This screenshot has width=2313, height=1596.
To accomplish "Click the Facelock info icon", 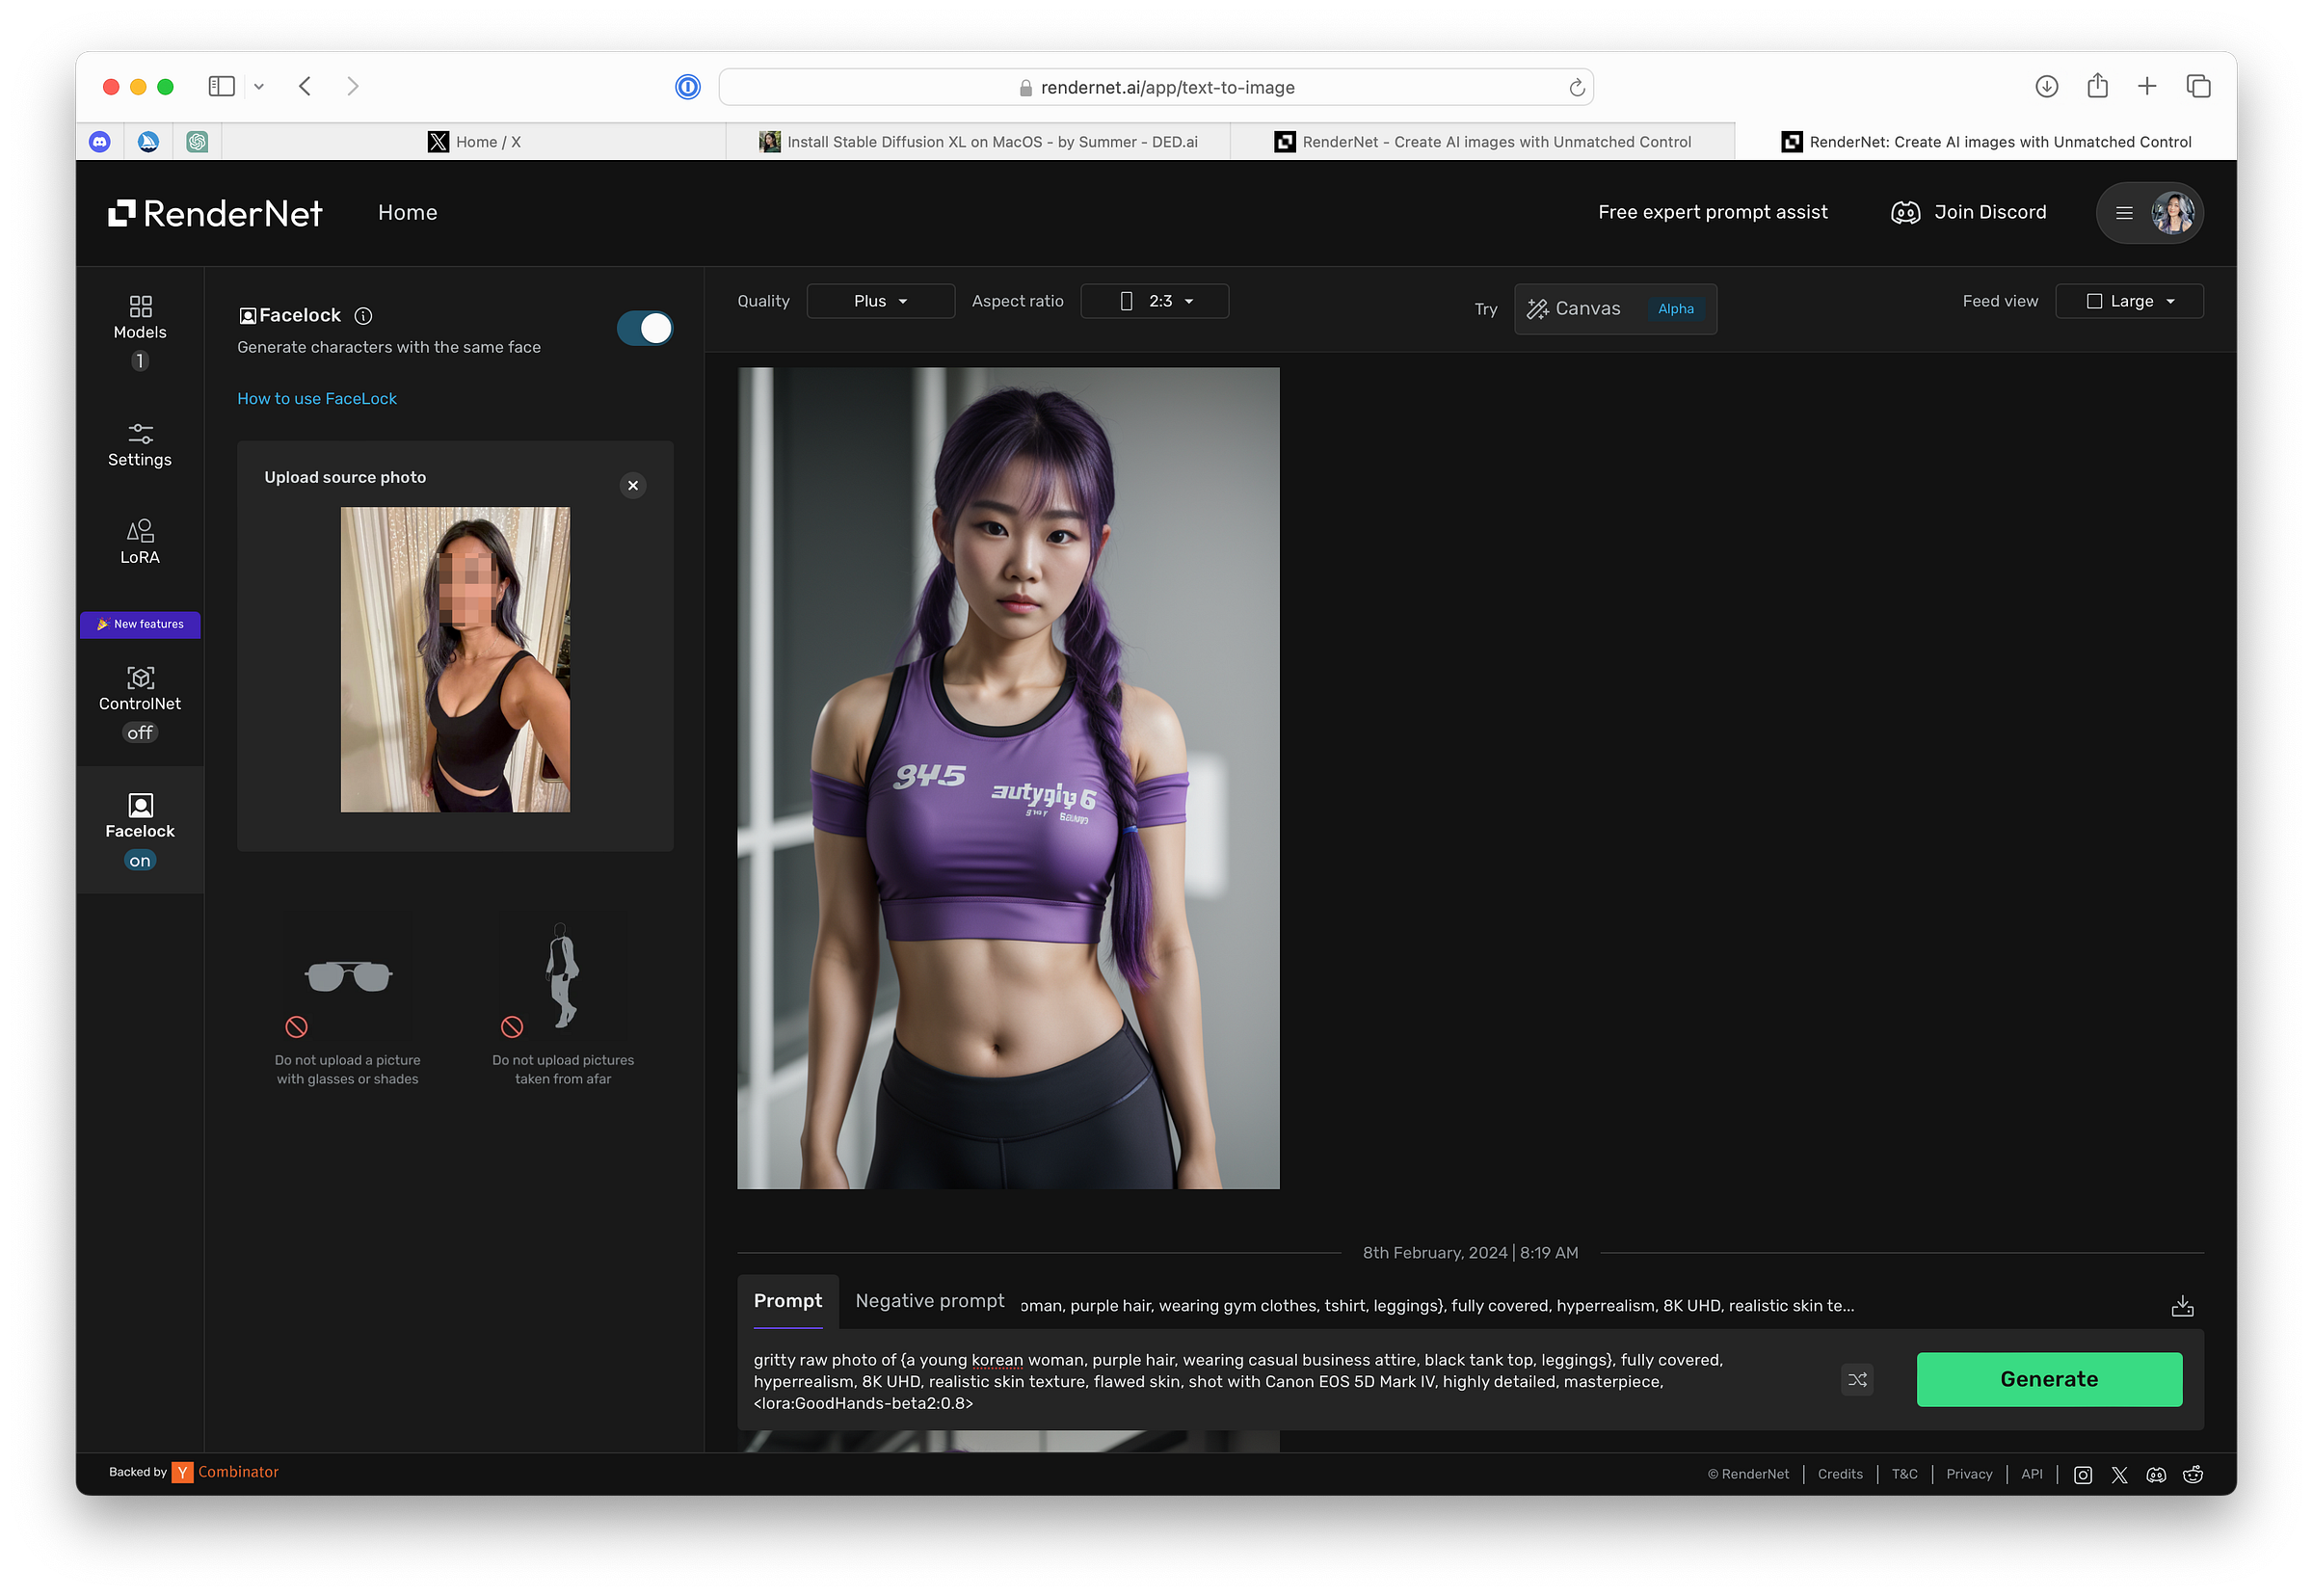I will pyautogui.click(x=364, y=316).
